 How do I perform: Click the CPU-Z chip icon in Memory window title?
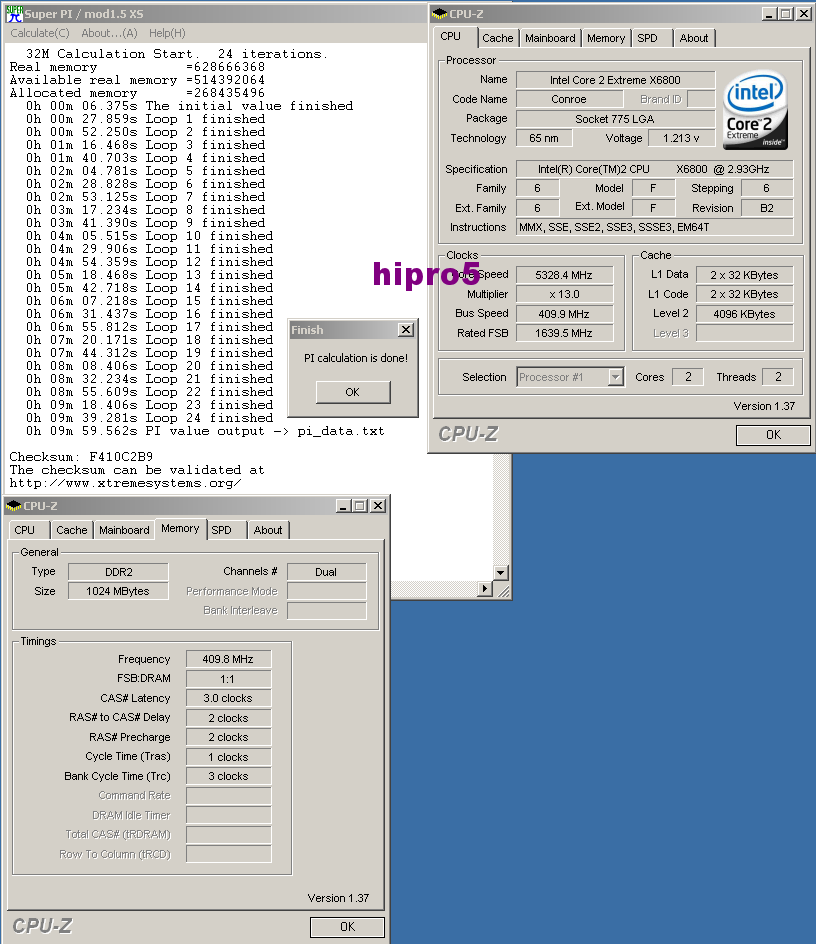click(x=13, y=506)
